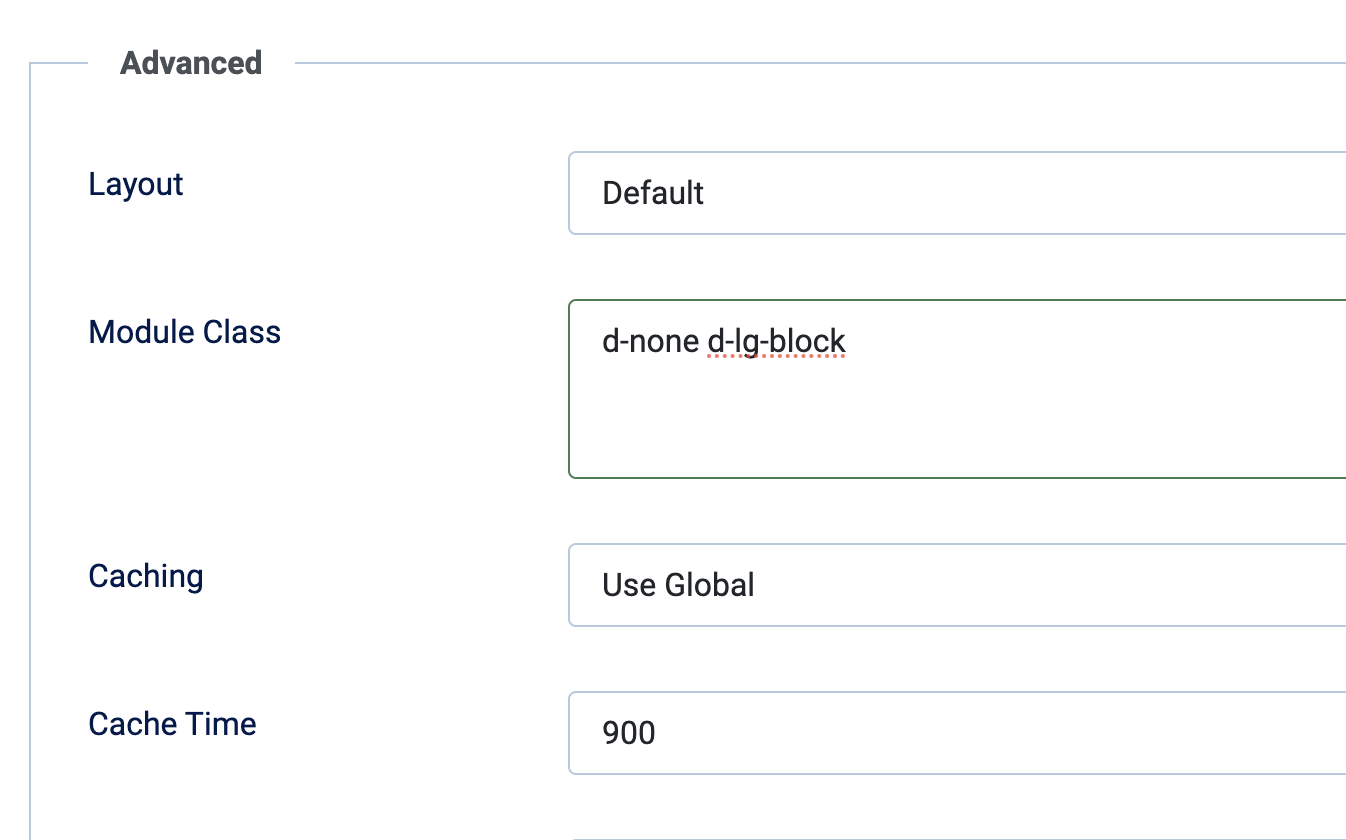This screenshot has width=1346, height=840.
Task: Click blank area right of Default text
Action: 1000,193
